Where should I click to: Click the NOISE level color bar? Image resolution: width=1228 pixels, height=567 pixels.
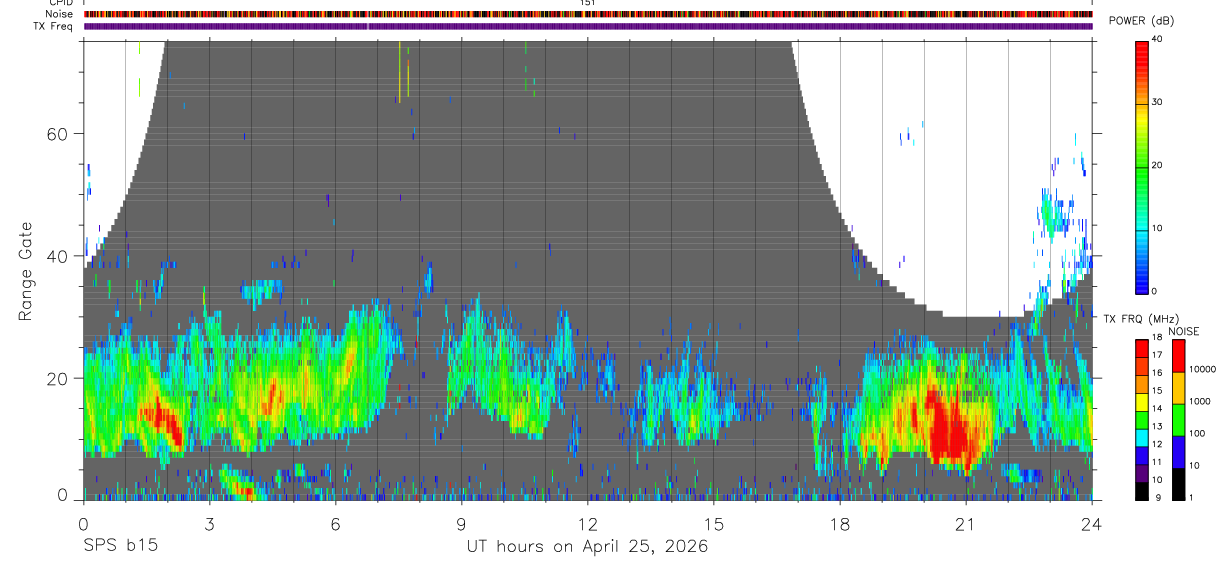[1178, 419]
